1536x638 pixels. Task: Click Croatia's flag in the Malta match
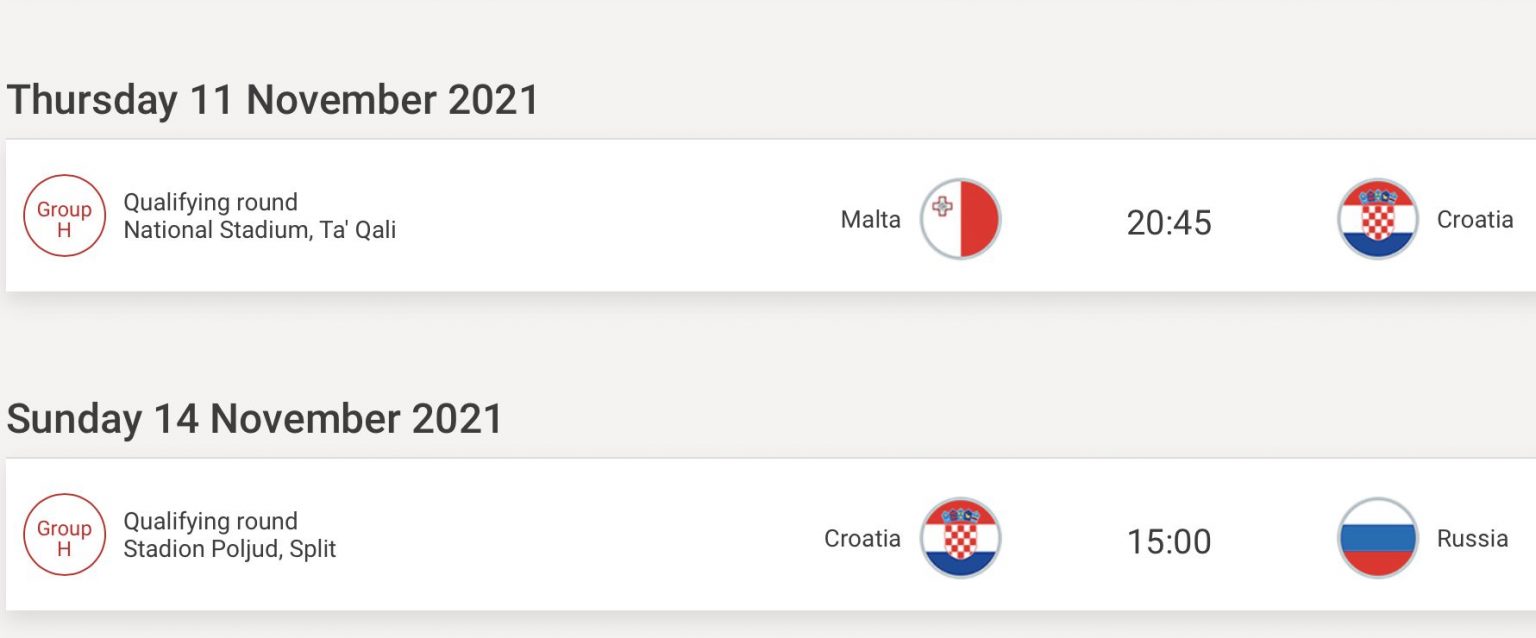coord(1377,219)
